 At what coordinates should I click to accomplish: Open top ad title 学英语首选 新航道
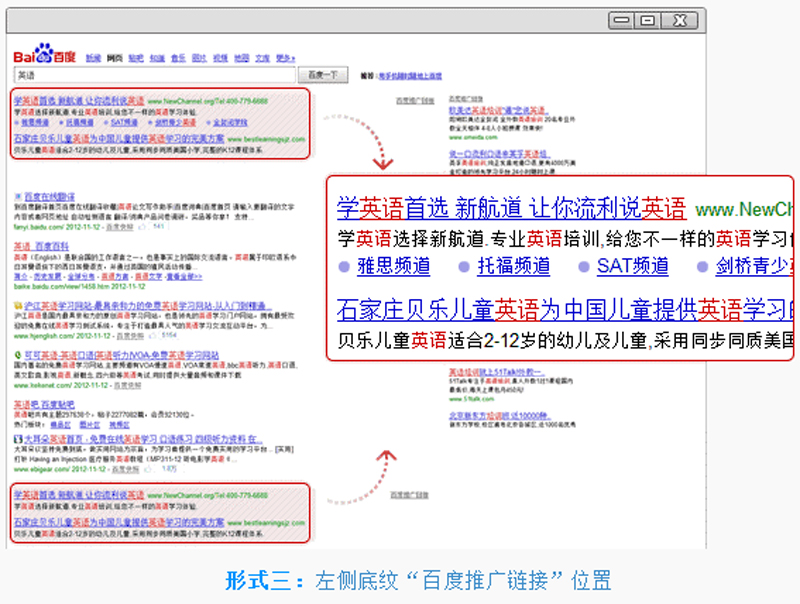tap(79, 101)
